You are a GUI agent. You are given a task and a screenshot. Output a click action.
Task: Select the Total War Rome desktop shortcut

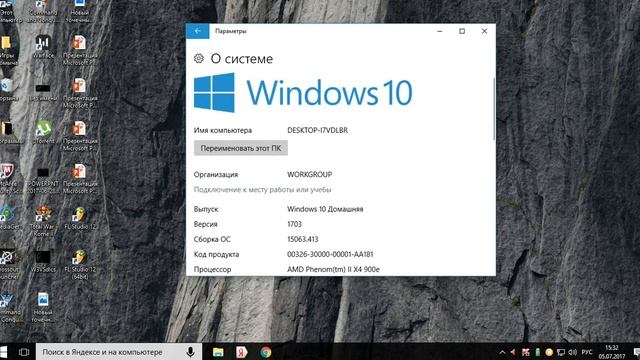(43, 221)
